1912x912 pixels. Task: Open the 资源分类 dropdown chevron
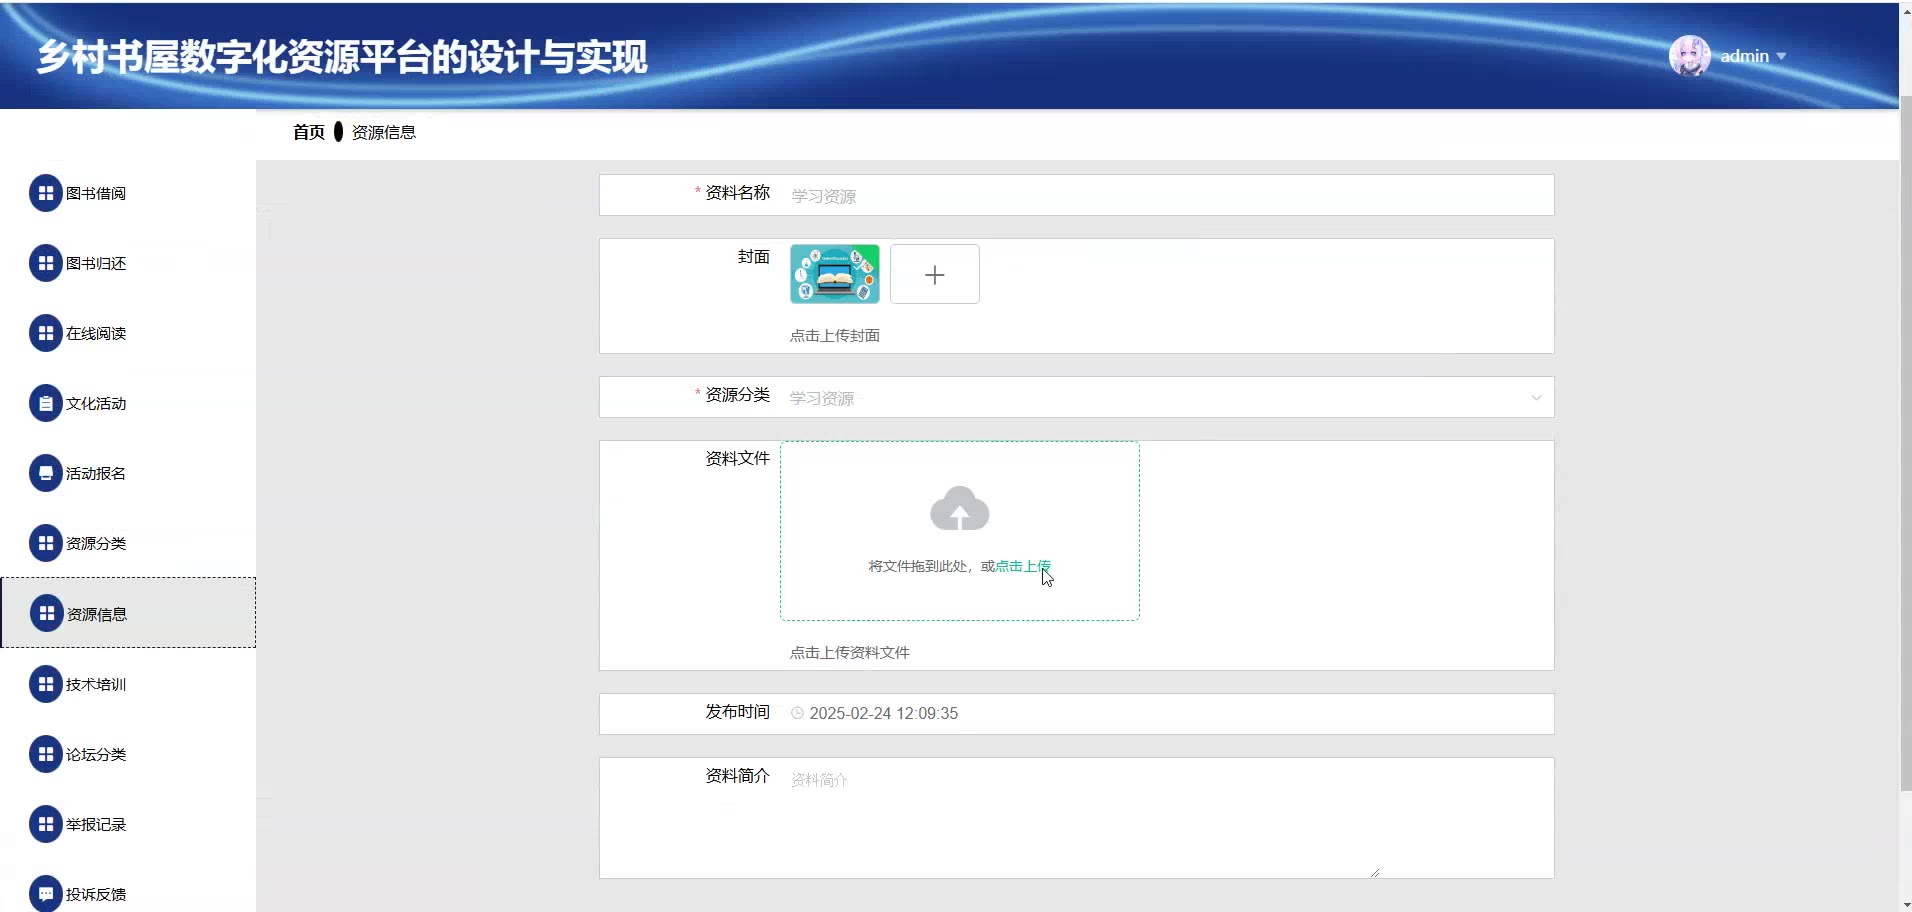pyautogui.click(x=1535, y=398)
